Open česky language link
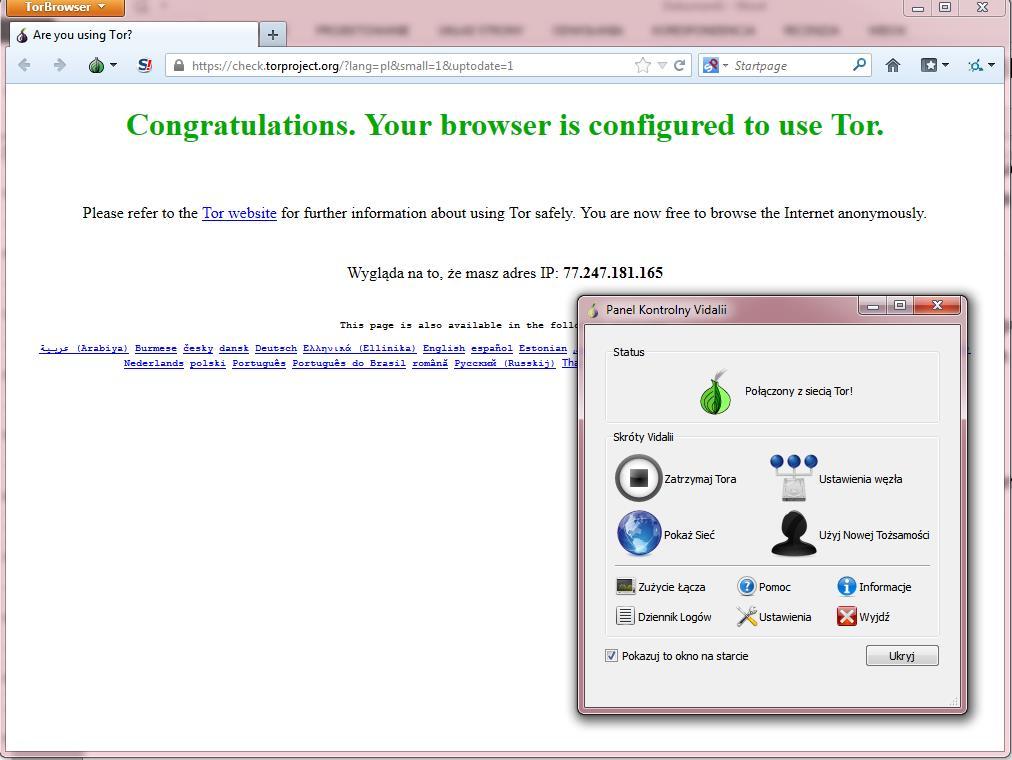This screenshot has width=1012, height=760. pos(198,348)
